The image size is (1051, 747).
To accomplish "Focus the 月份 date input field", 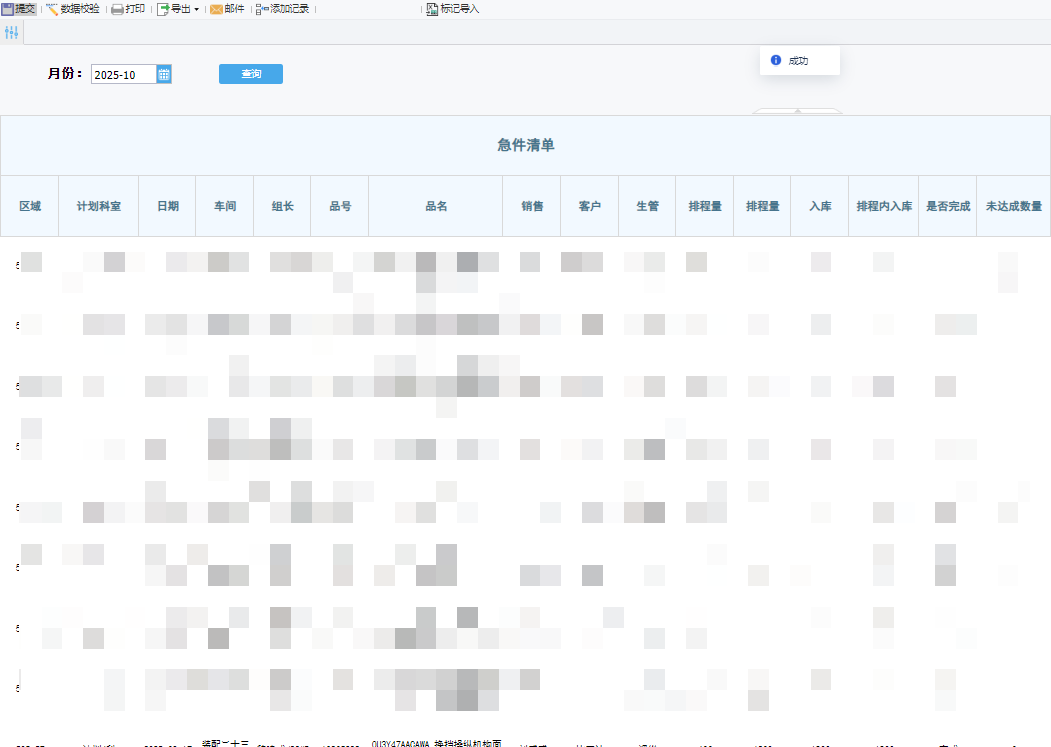I will (x=123, y=74).
